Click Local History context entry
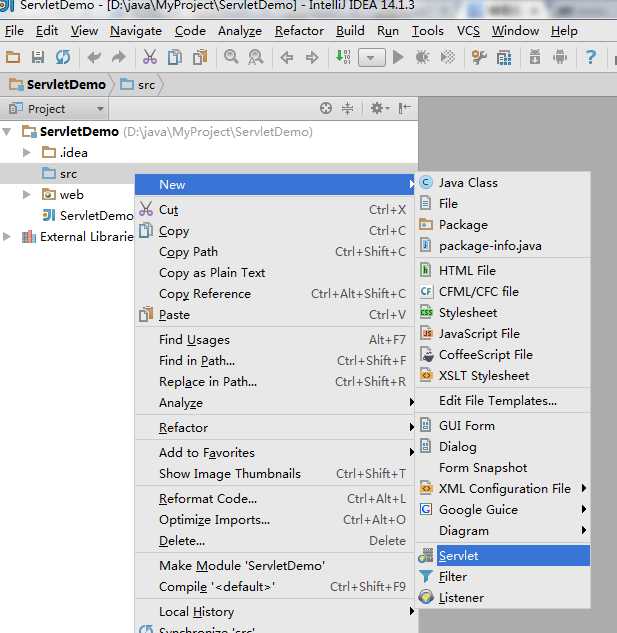 click(x=275, y=612)
